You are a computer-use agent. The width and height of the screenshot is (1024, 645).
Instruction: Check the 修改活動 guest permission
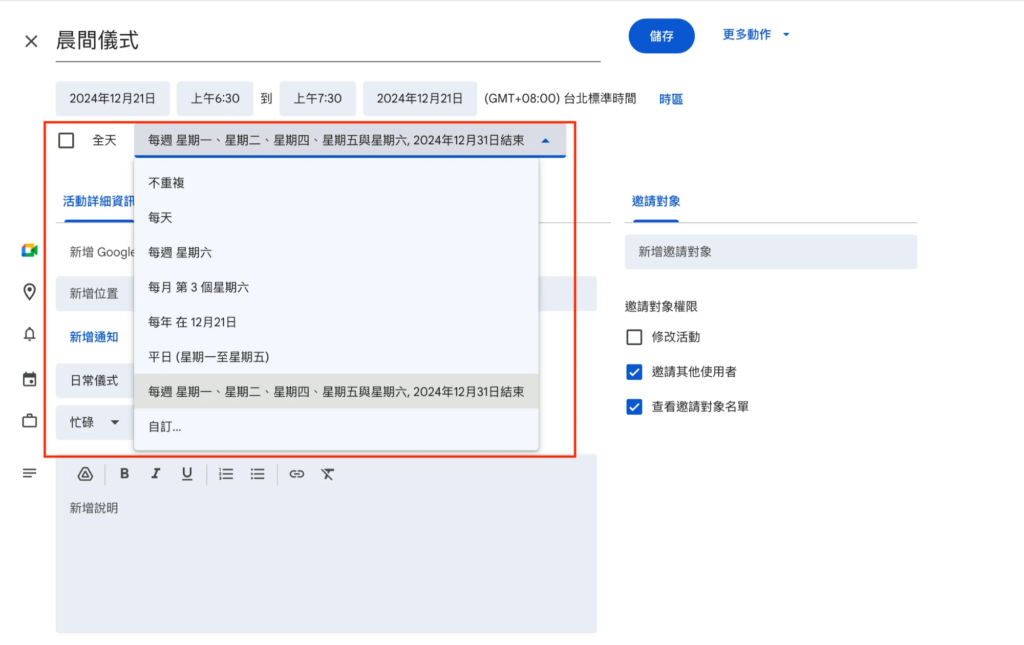tap(633, 337)
